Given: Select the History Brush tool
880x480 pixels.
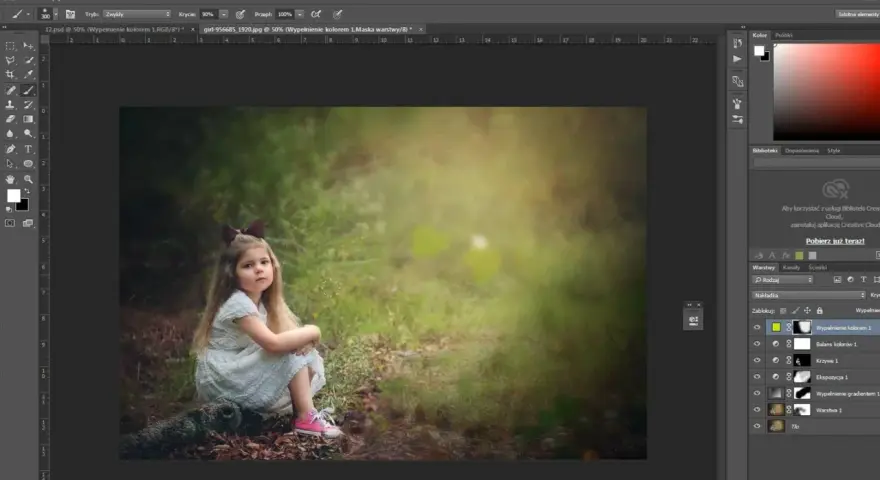Looking at the screenshot, I should (28, 104).
